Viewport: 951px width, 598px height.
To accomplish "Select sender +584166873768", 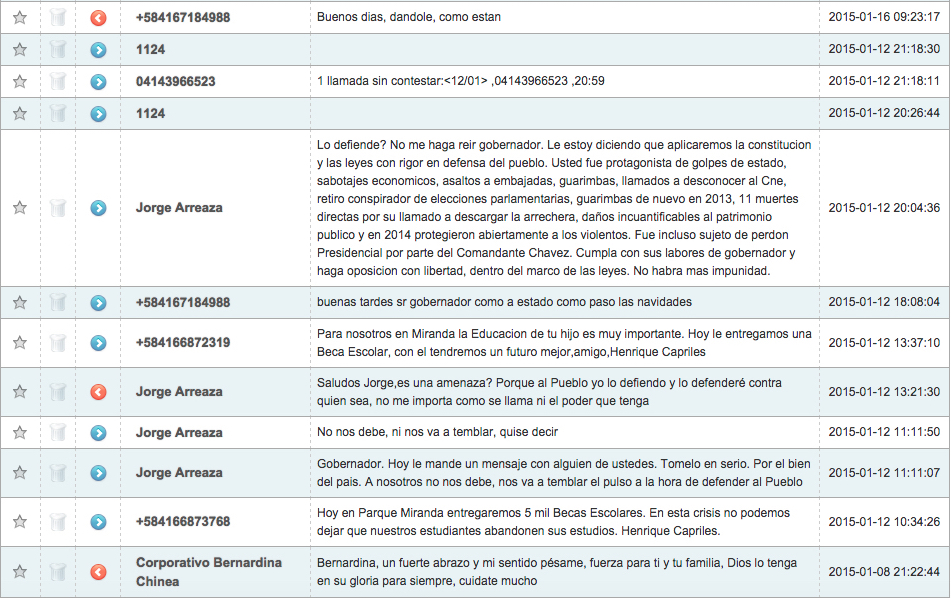I will (183, 522).
